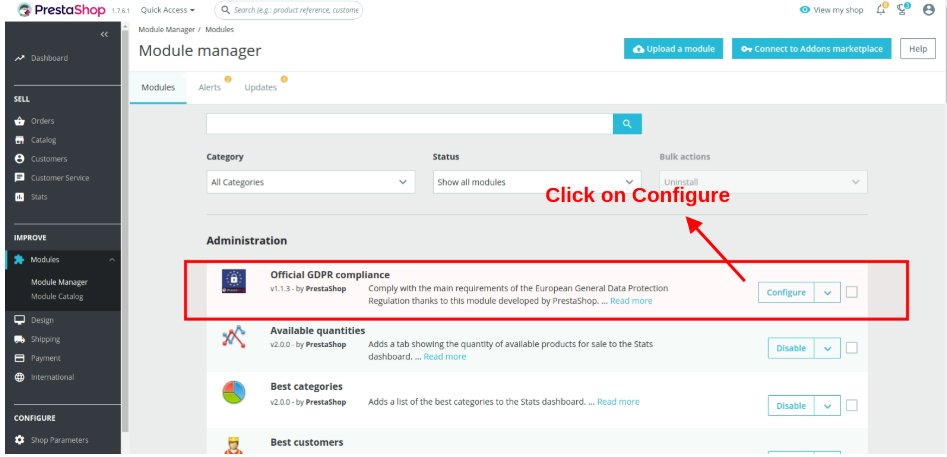
Task: Disable the Available quantities module
Action: click(791, 348)
